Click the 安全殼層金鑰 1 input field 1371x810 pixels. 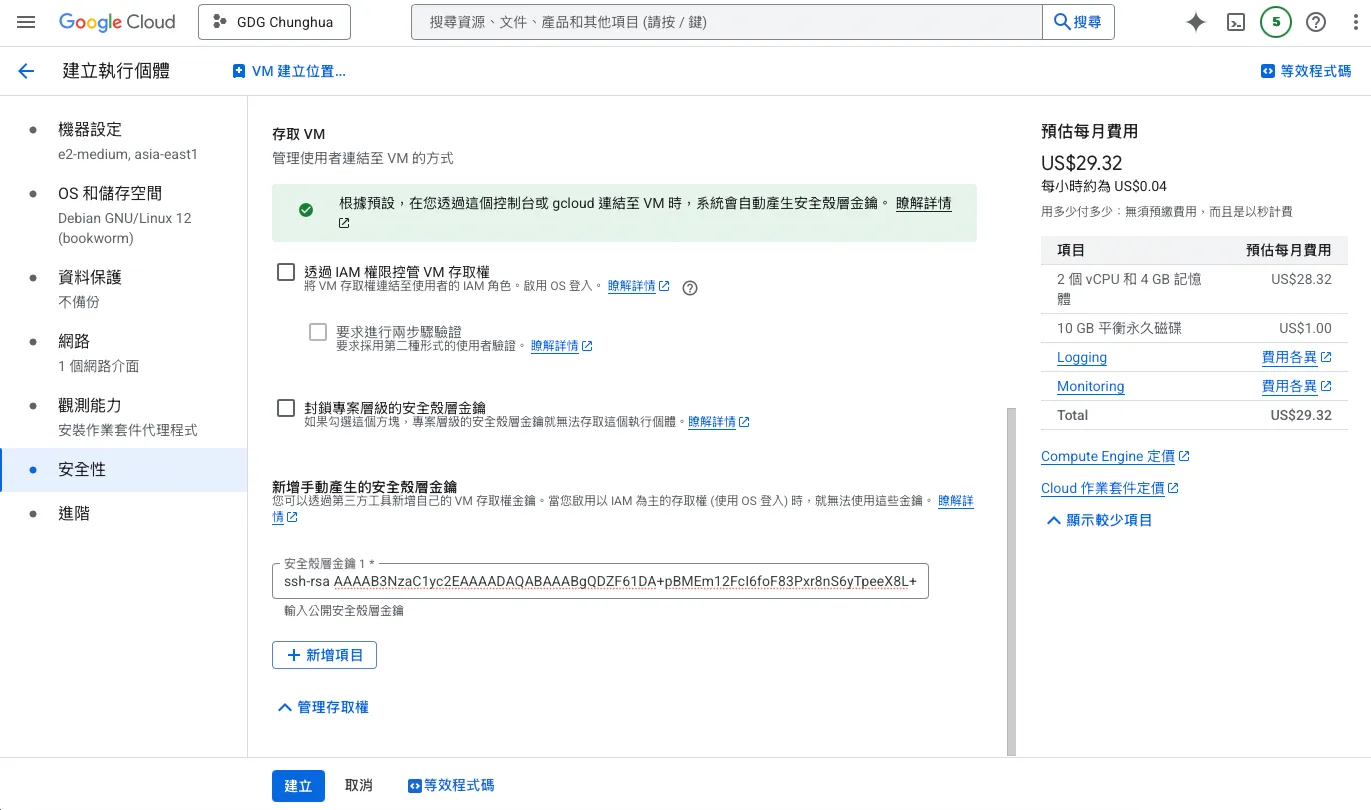[600, 581]
